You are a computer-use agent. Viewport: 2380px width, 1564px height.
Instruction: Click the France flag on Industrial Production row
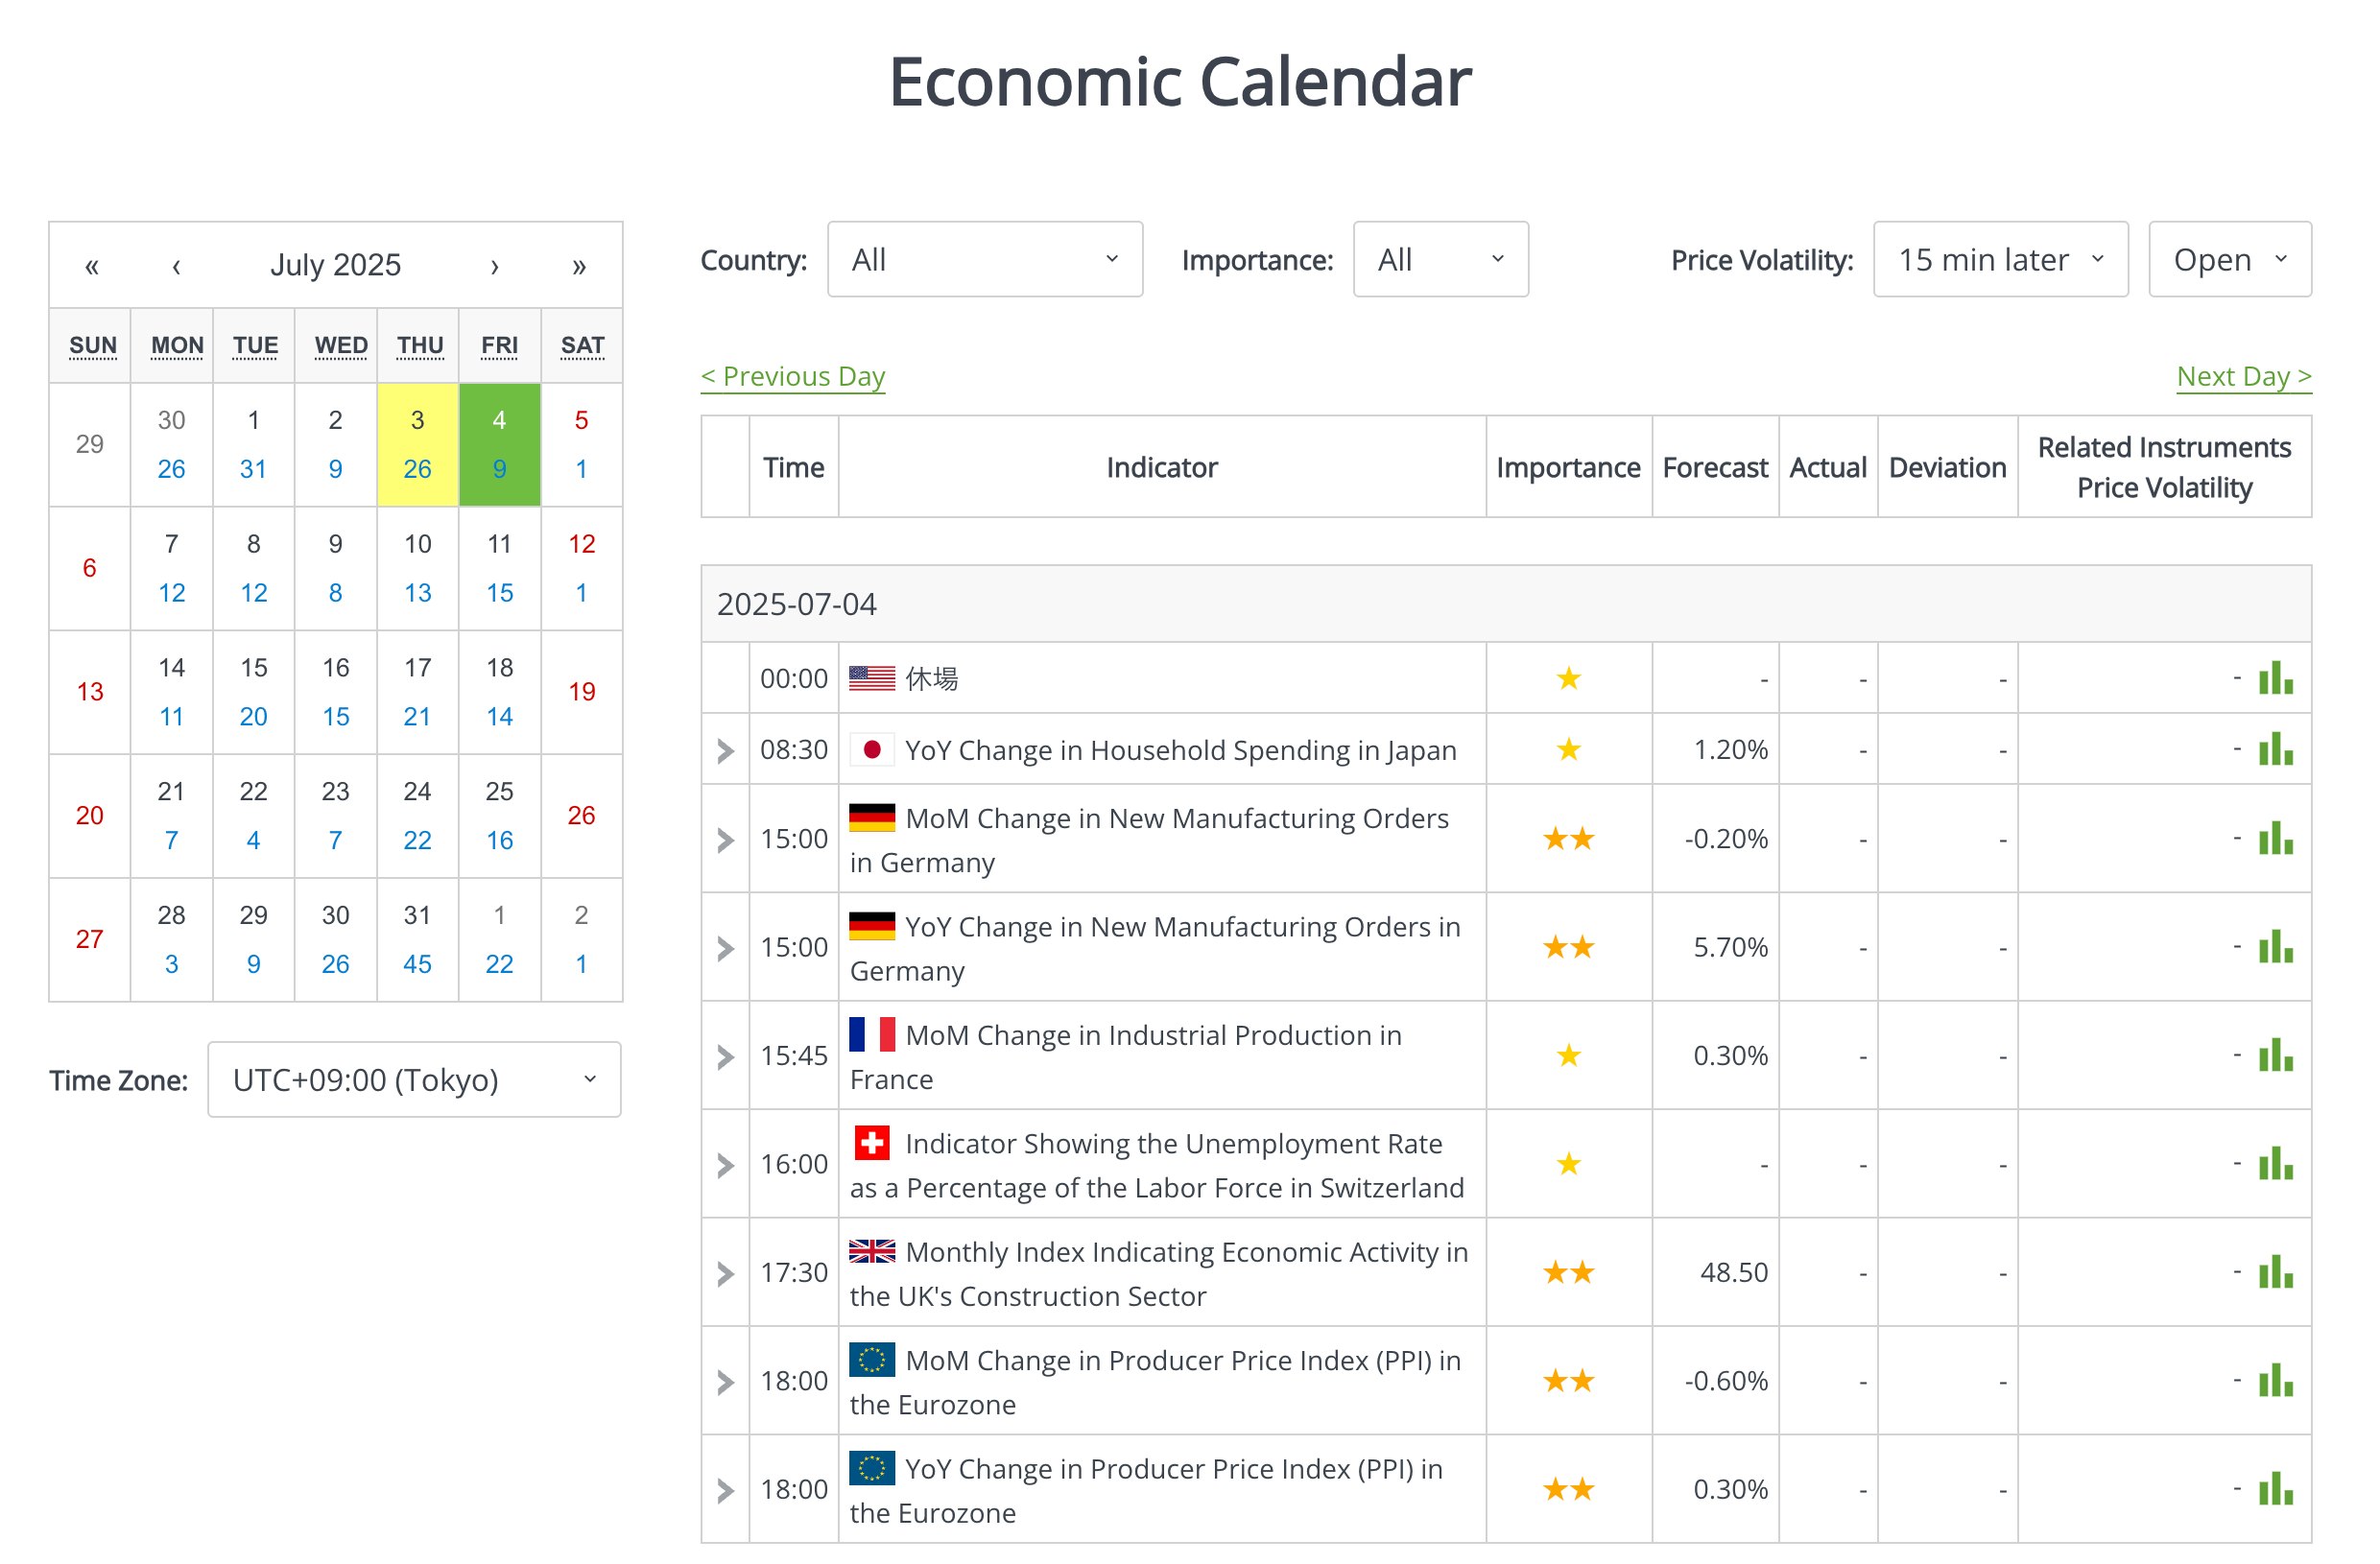point(872,1036)
